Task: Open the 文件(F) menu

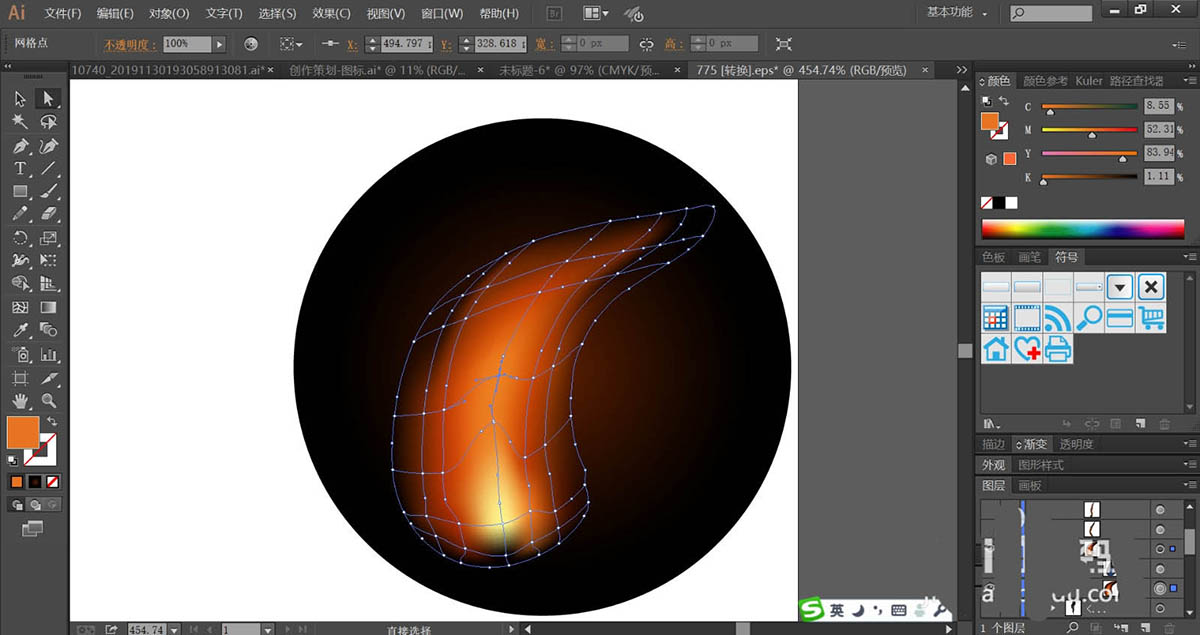Action: [63, 13]
